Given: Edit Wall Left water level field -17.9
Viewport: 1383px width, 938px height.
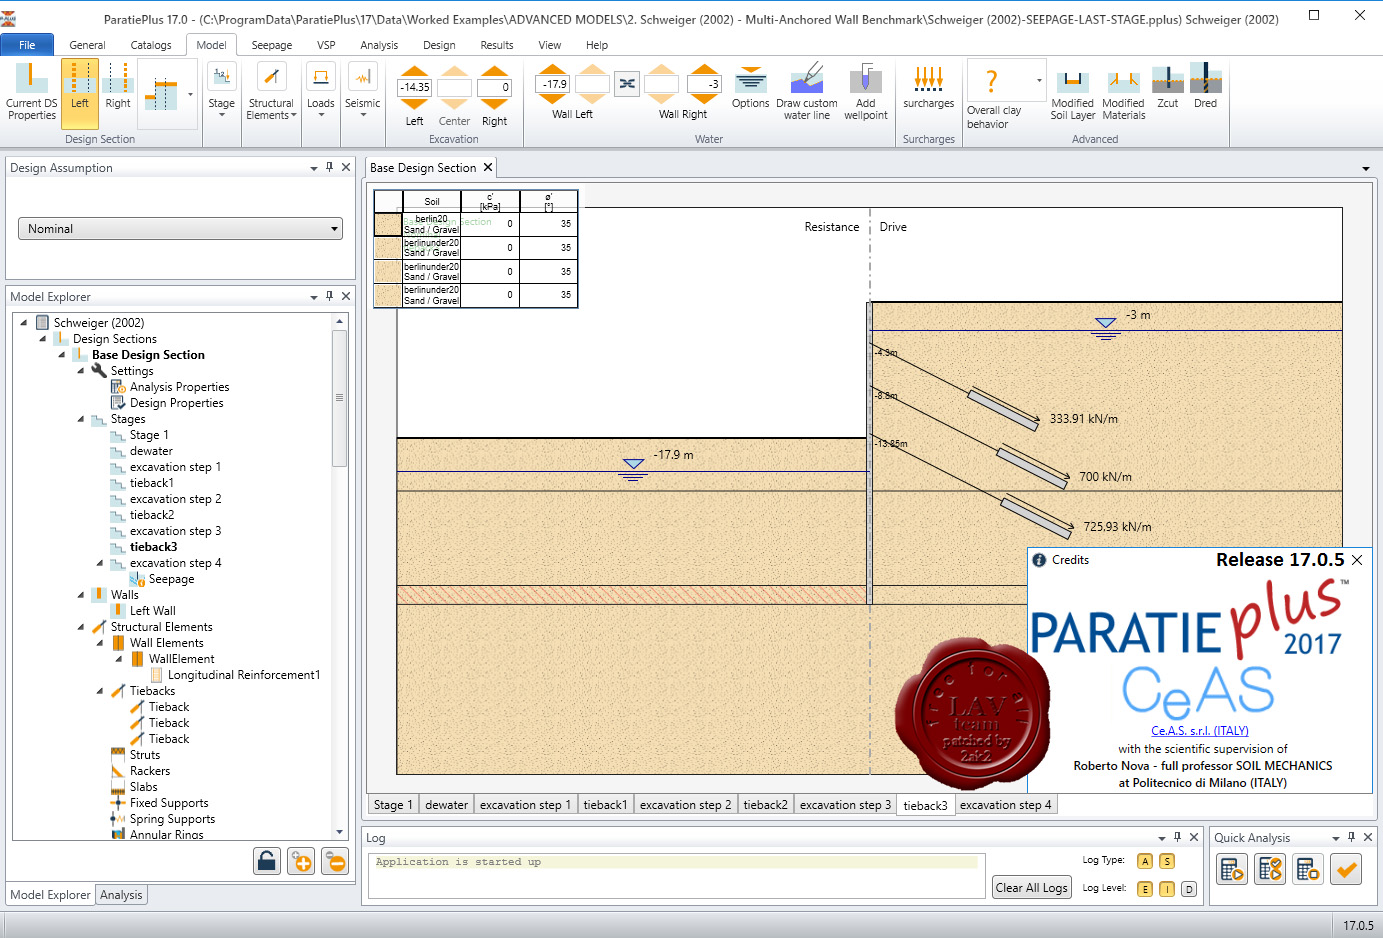Looking at the screenshot, I should (553, 84).
